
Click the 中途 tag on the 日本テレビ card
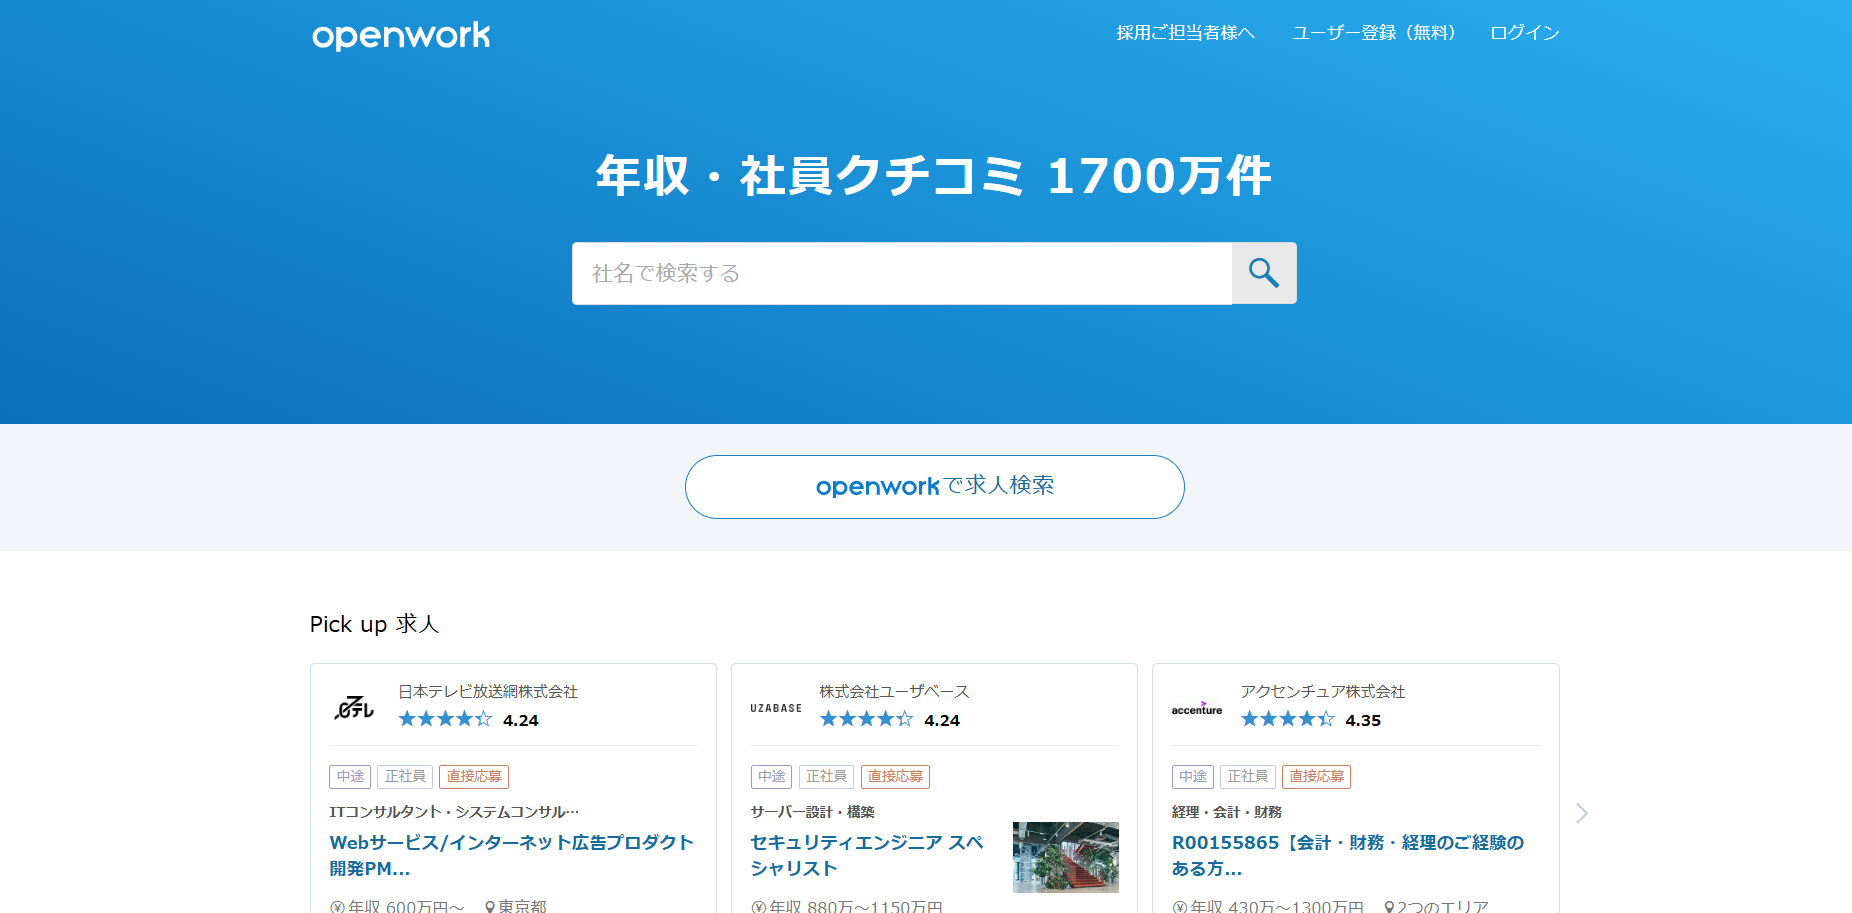coord(350,776)
